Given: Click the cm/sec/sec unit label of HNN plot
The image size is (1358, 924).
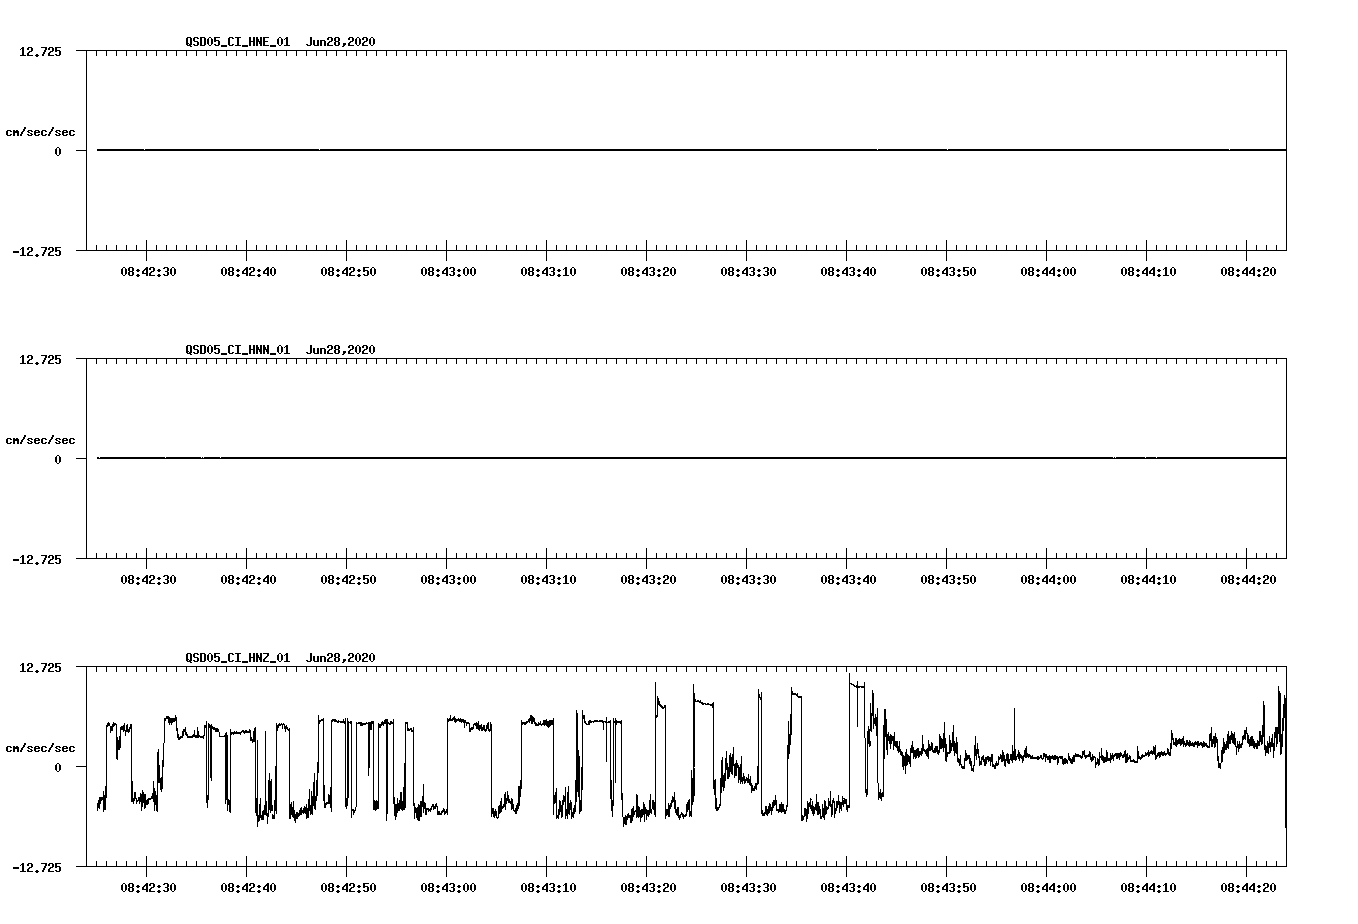Looking at the screenshot, I should (40, 440).
